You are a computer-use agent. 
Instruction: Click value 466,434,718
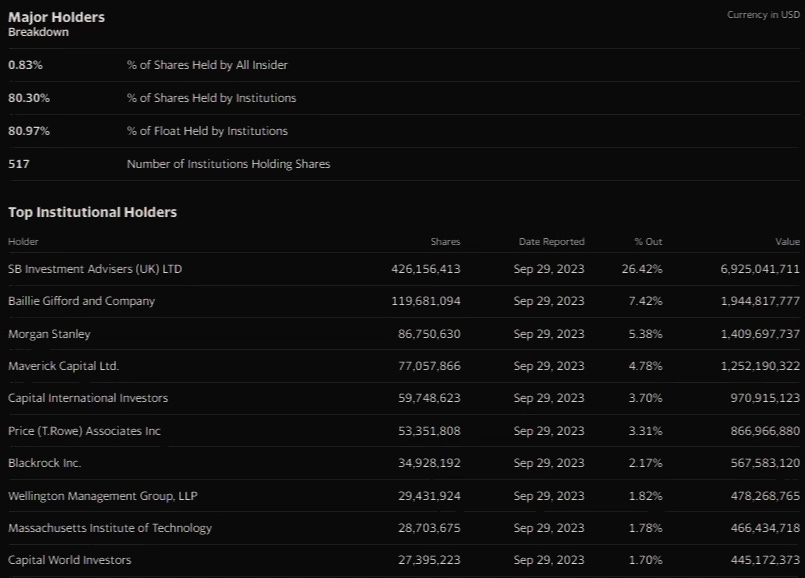coord(765,528)
